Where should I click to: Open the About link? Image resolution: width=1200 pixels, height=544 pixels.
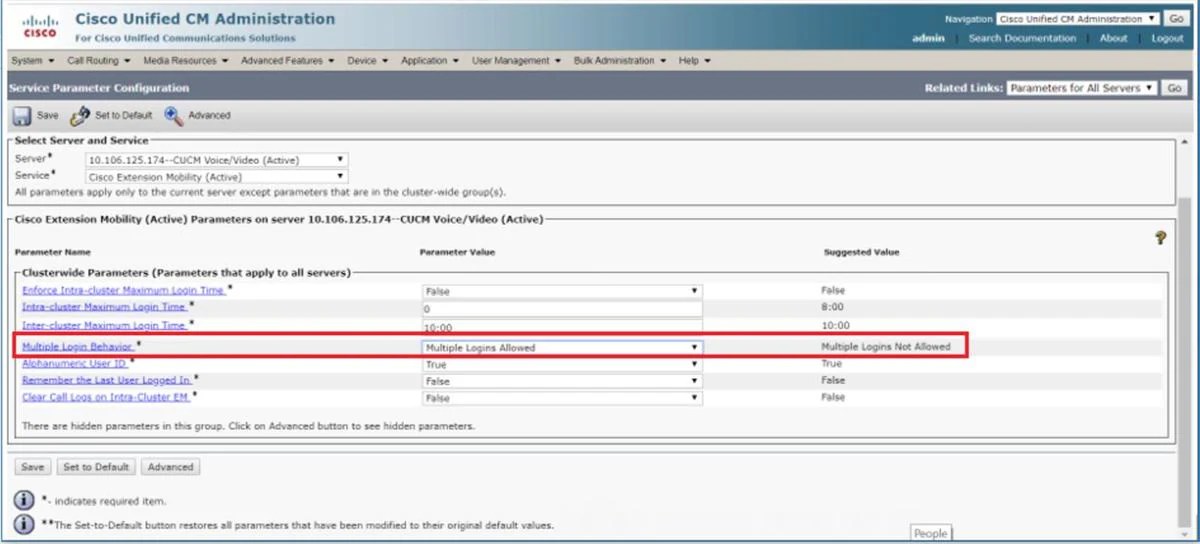click(x=1114, y=38)
